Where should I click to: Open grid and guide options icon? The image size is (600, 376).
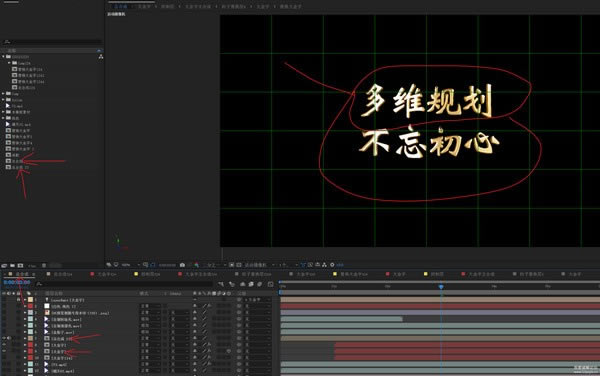pos(145,265)
